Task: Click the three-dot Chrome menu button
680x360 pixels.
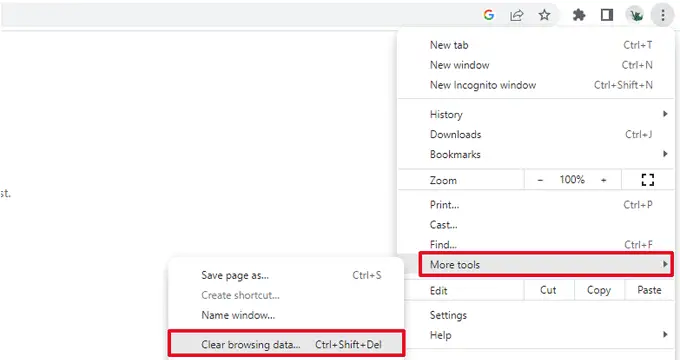Action: pyautogui.click(x=663, y=15)
